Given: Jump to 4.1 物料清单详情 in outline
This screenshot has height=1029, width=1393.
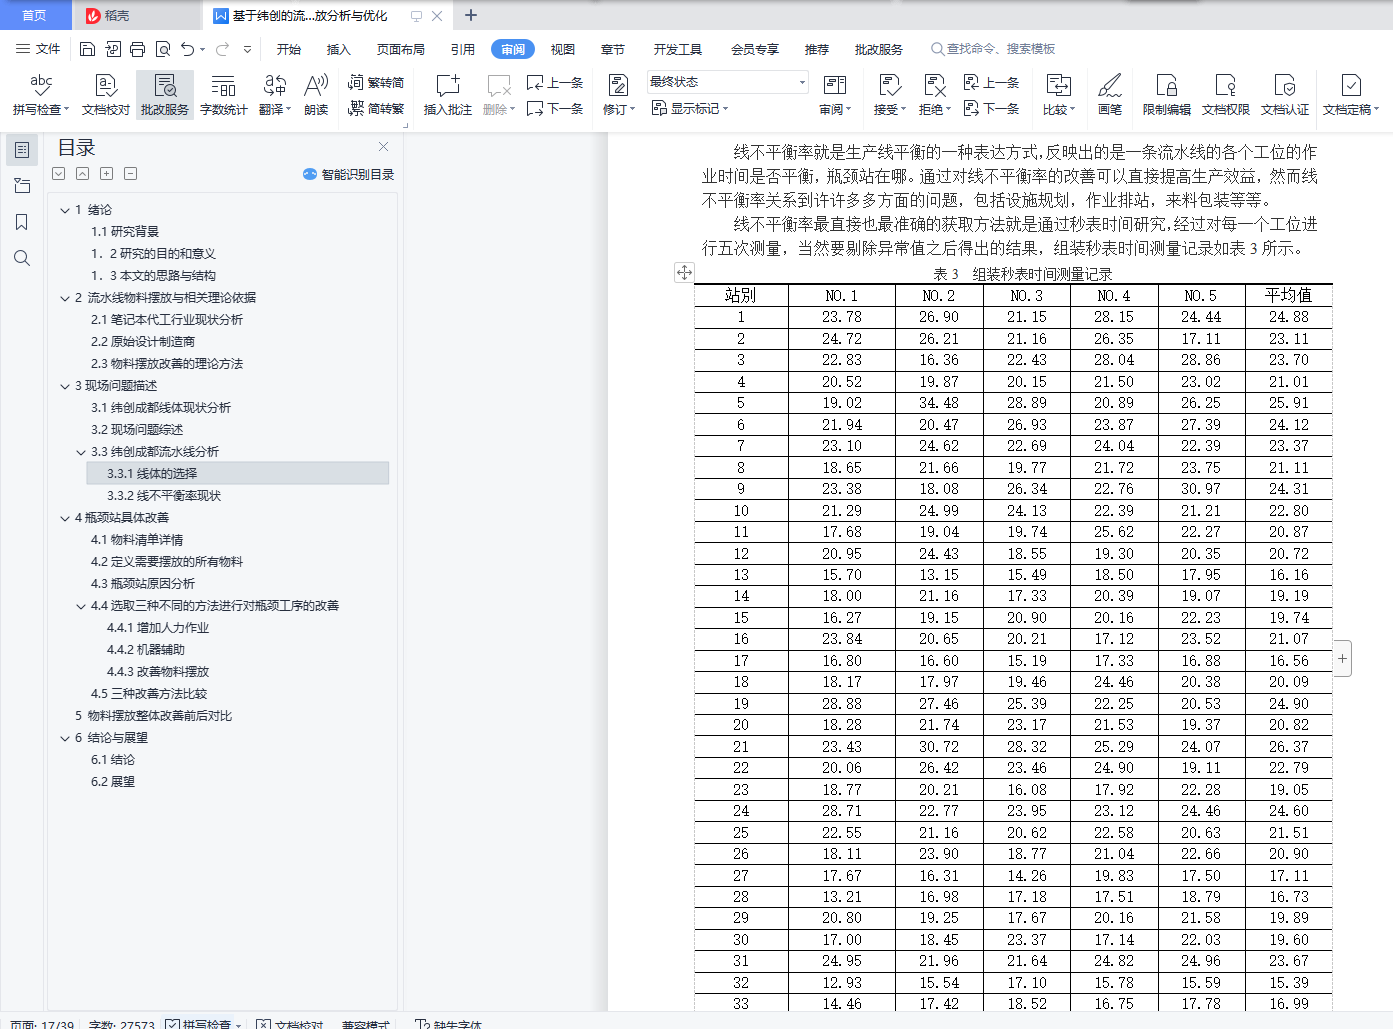Looking at the screenshot, I should [x=137, y=540].
